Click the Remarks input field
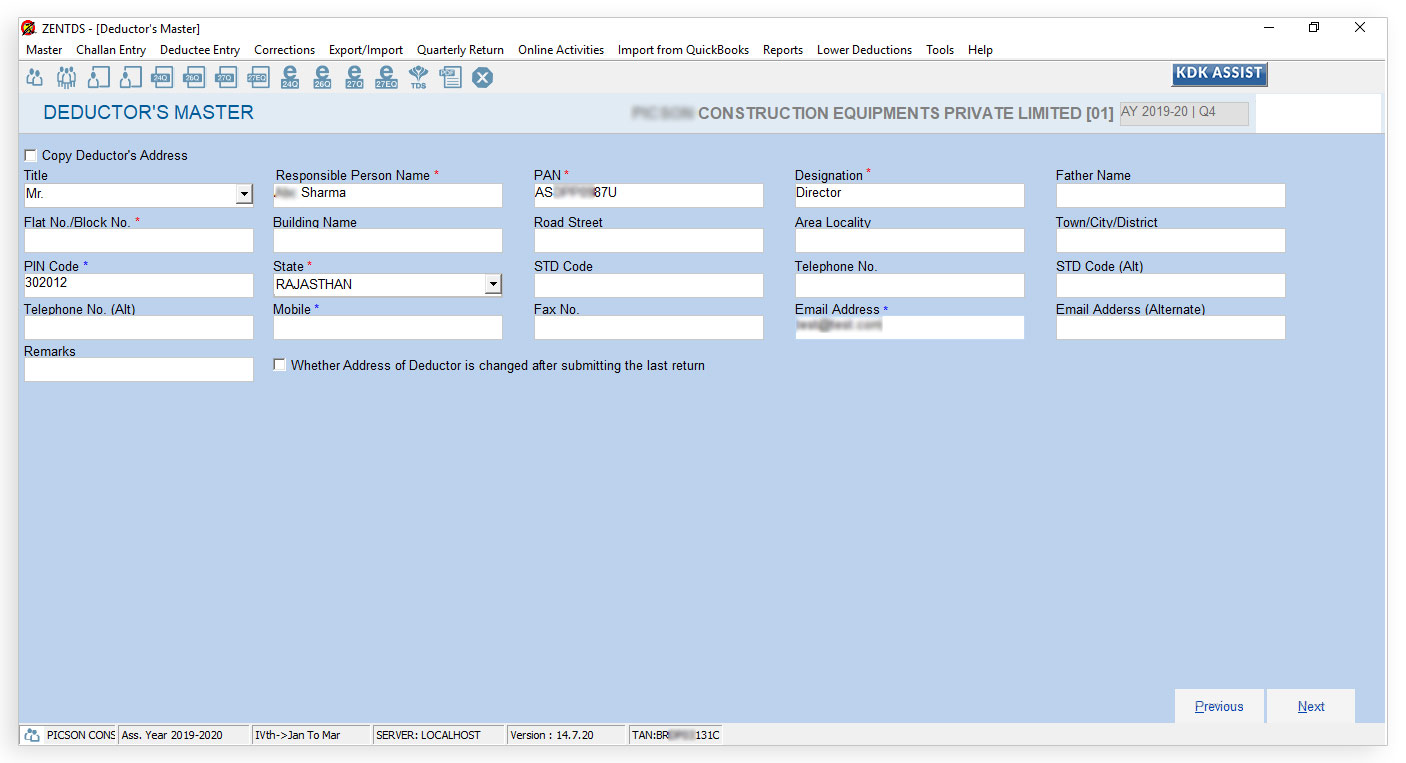 (x=139, y=370)
